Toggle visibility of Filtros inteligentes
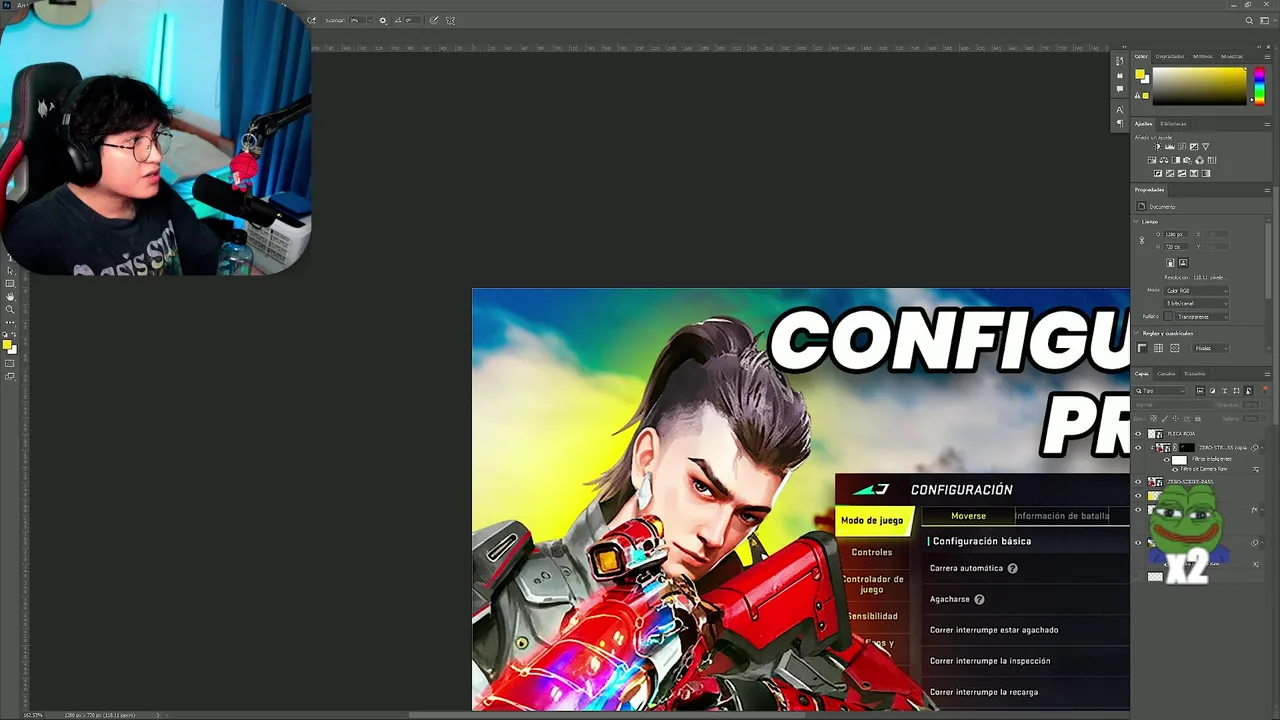The image size is (1280, 720). click(x=1167, y=460)
